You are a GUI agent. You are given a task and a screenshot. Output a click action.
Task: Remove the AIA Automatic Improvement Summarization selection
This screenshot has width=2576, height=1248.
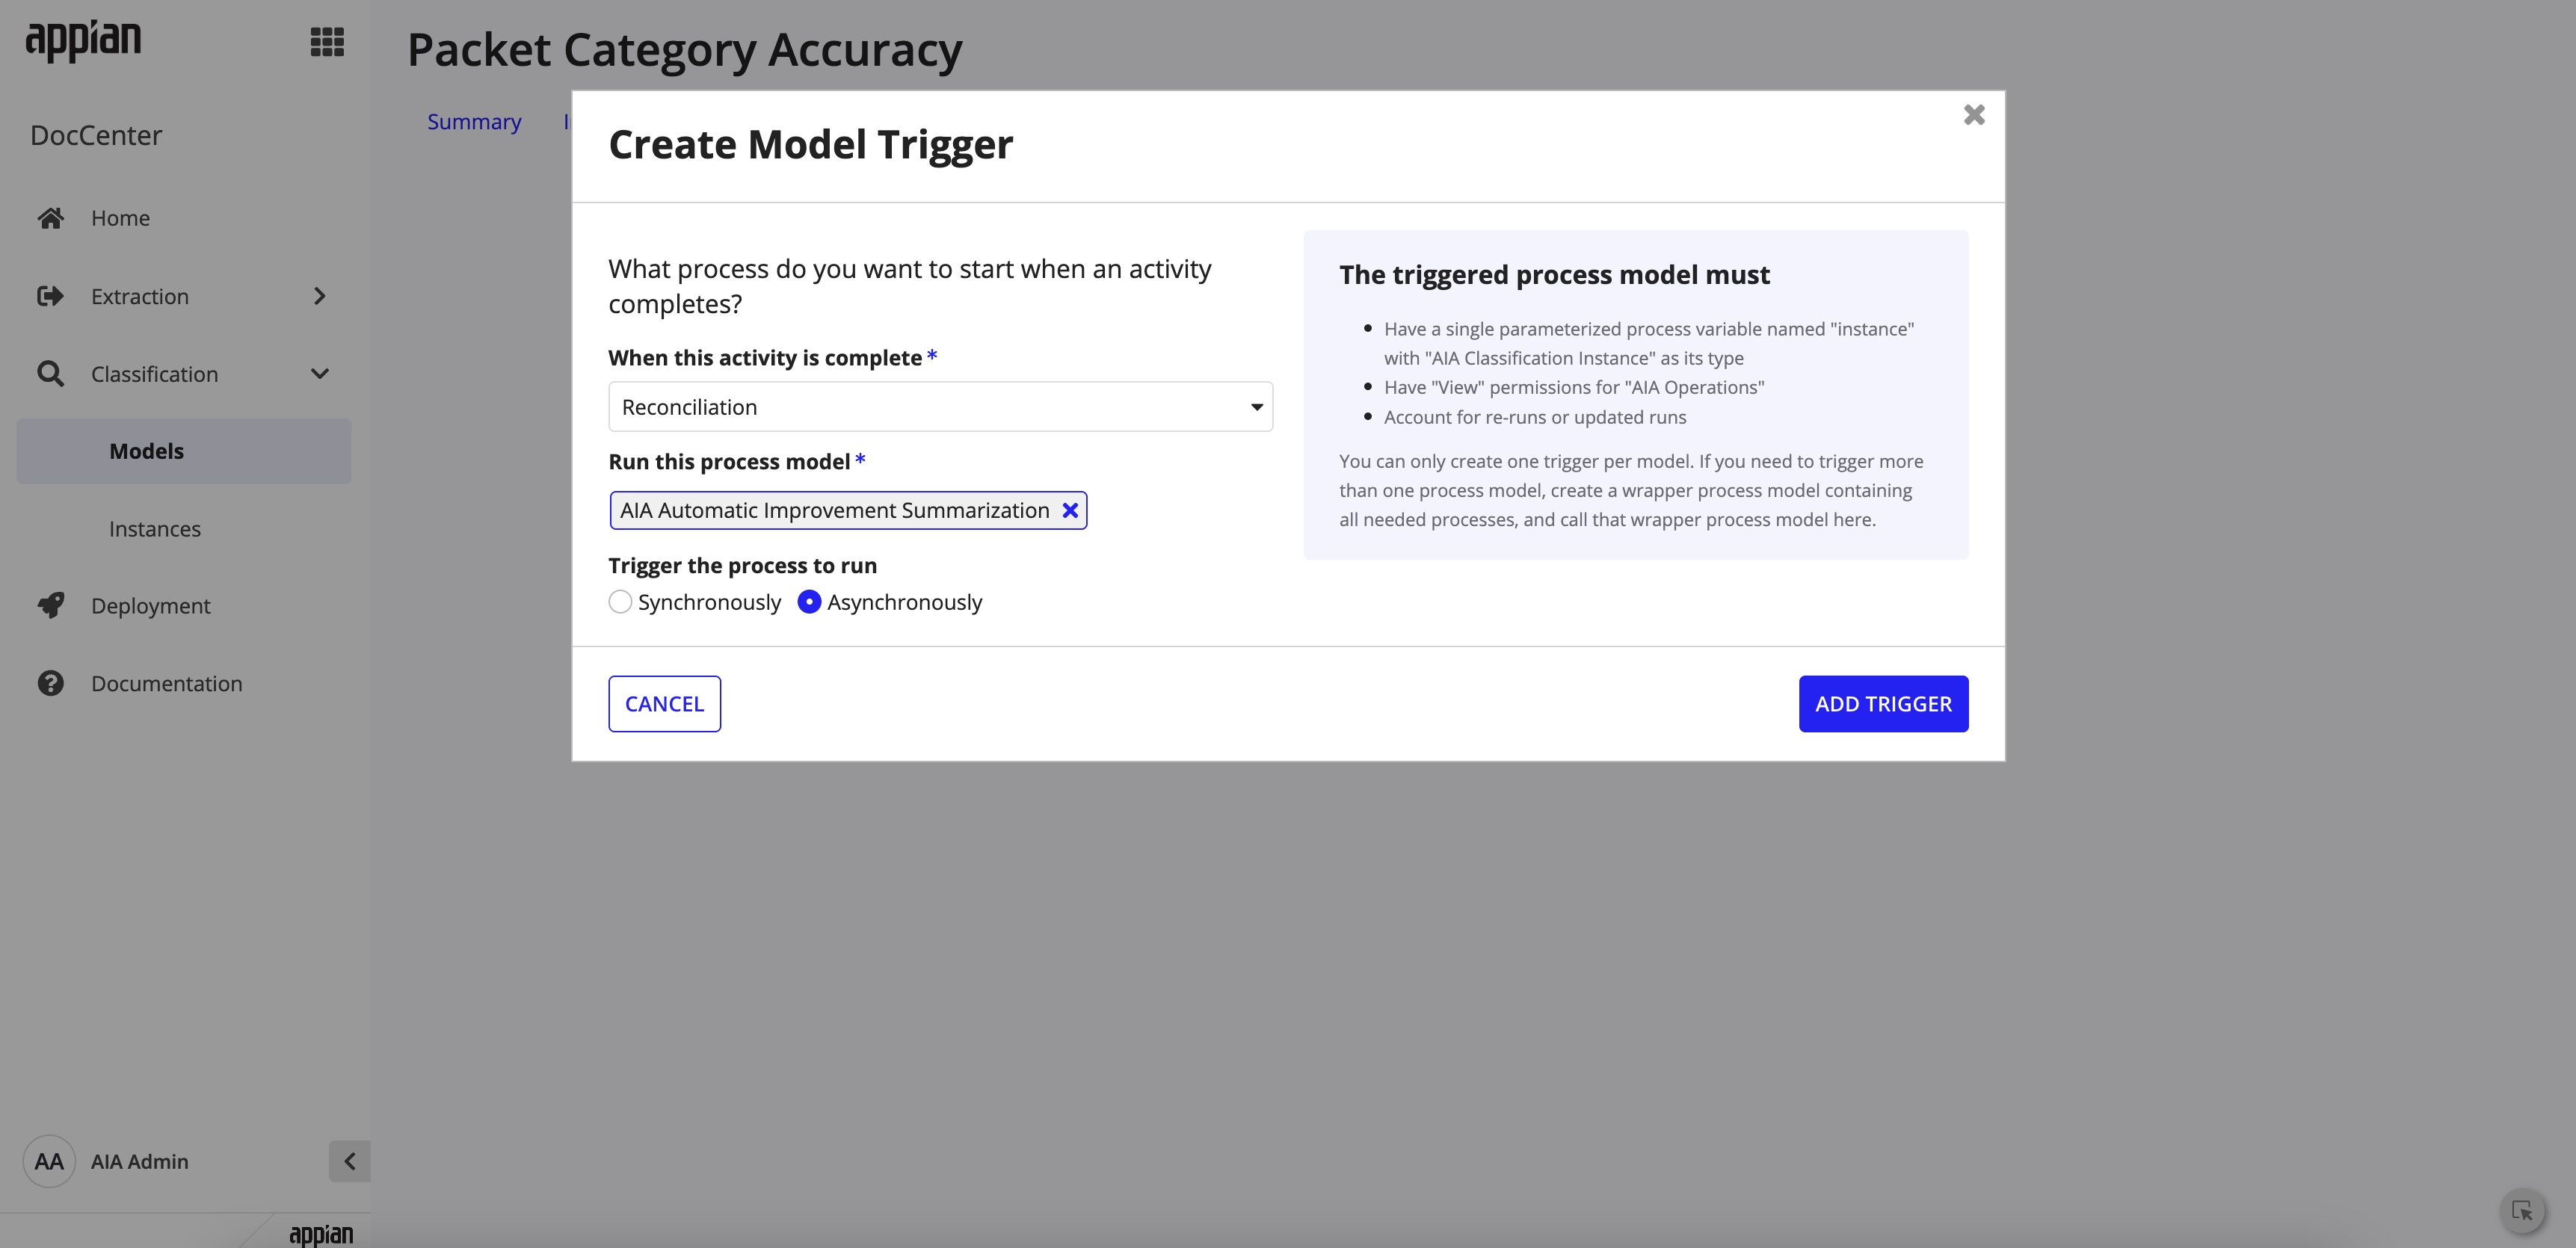[x=1070, y=511]
